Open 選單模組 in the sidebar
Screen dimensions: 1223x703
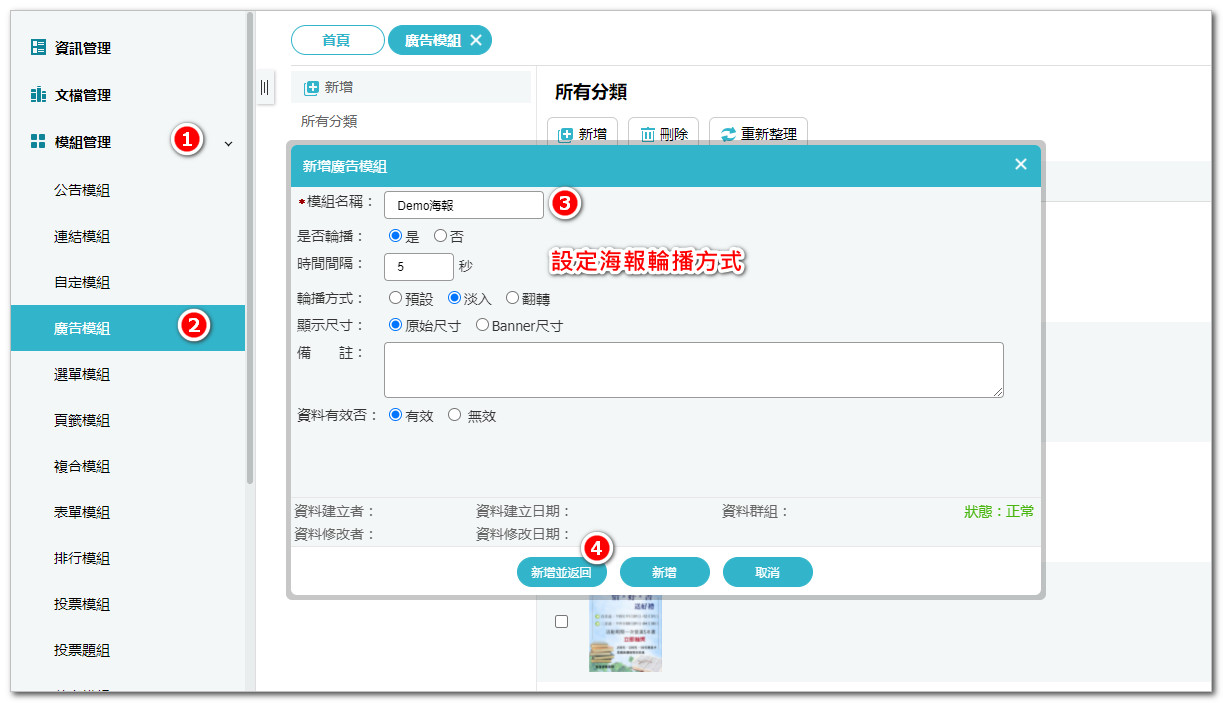click(x=82, y=374)
